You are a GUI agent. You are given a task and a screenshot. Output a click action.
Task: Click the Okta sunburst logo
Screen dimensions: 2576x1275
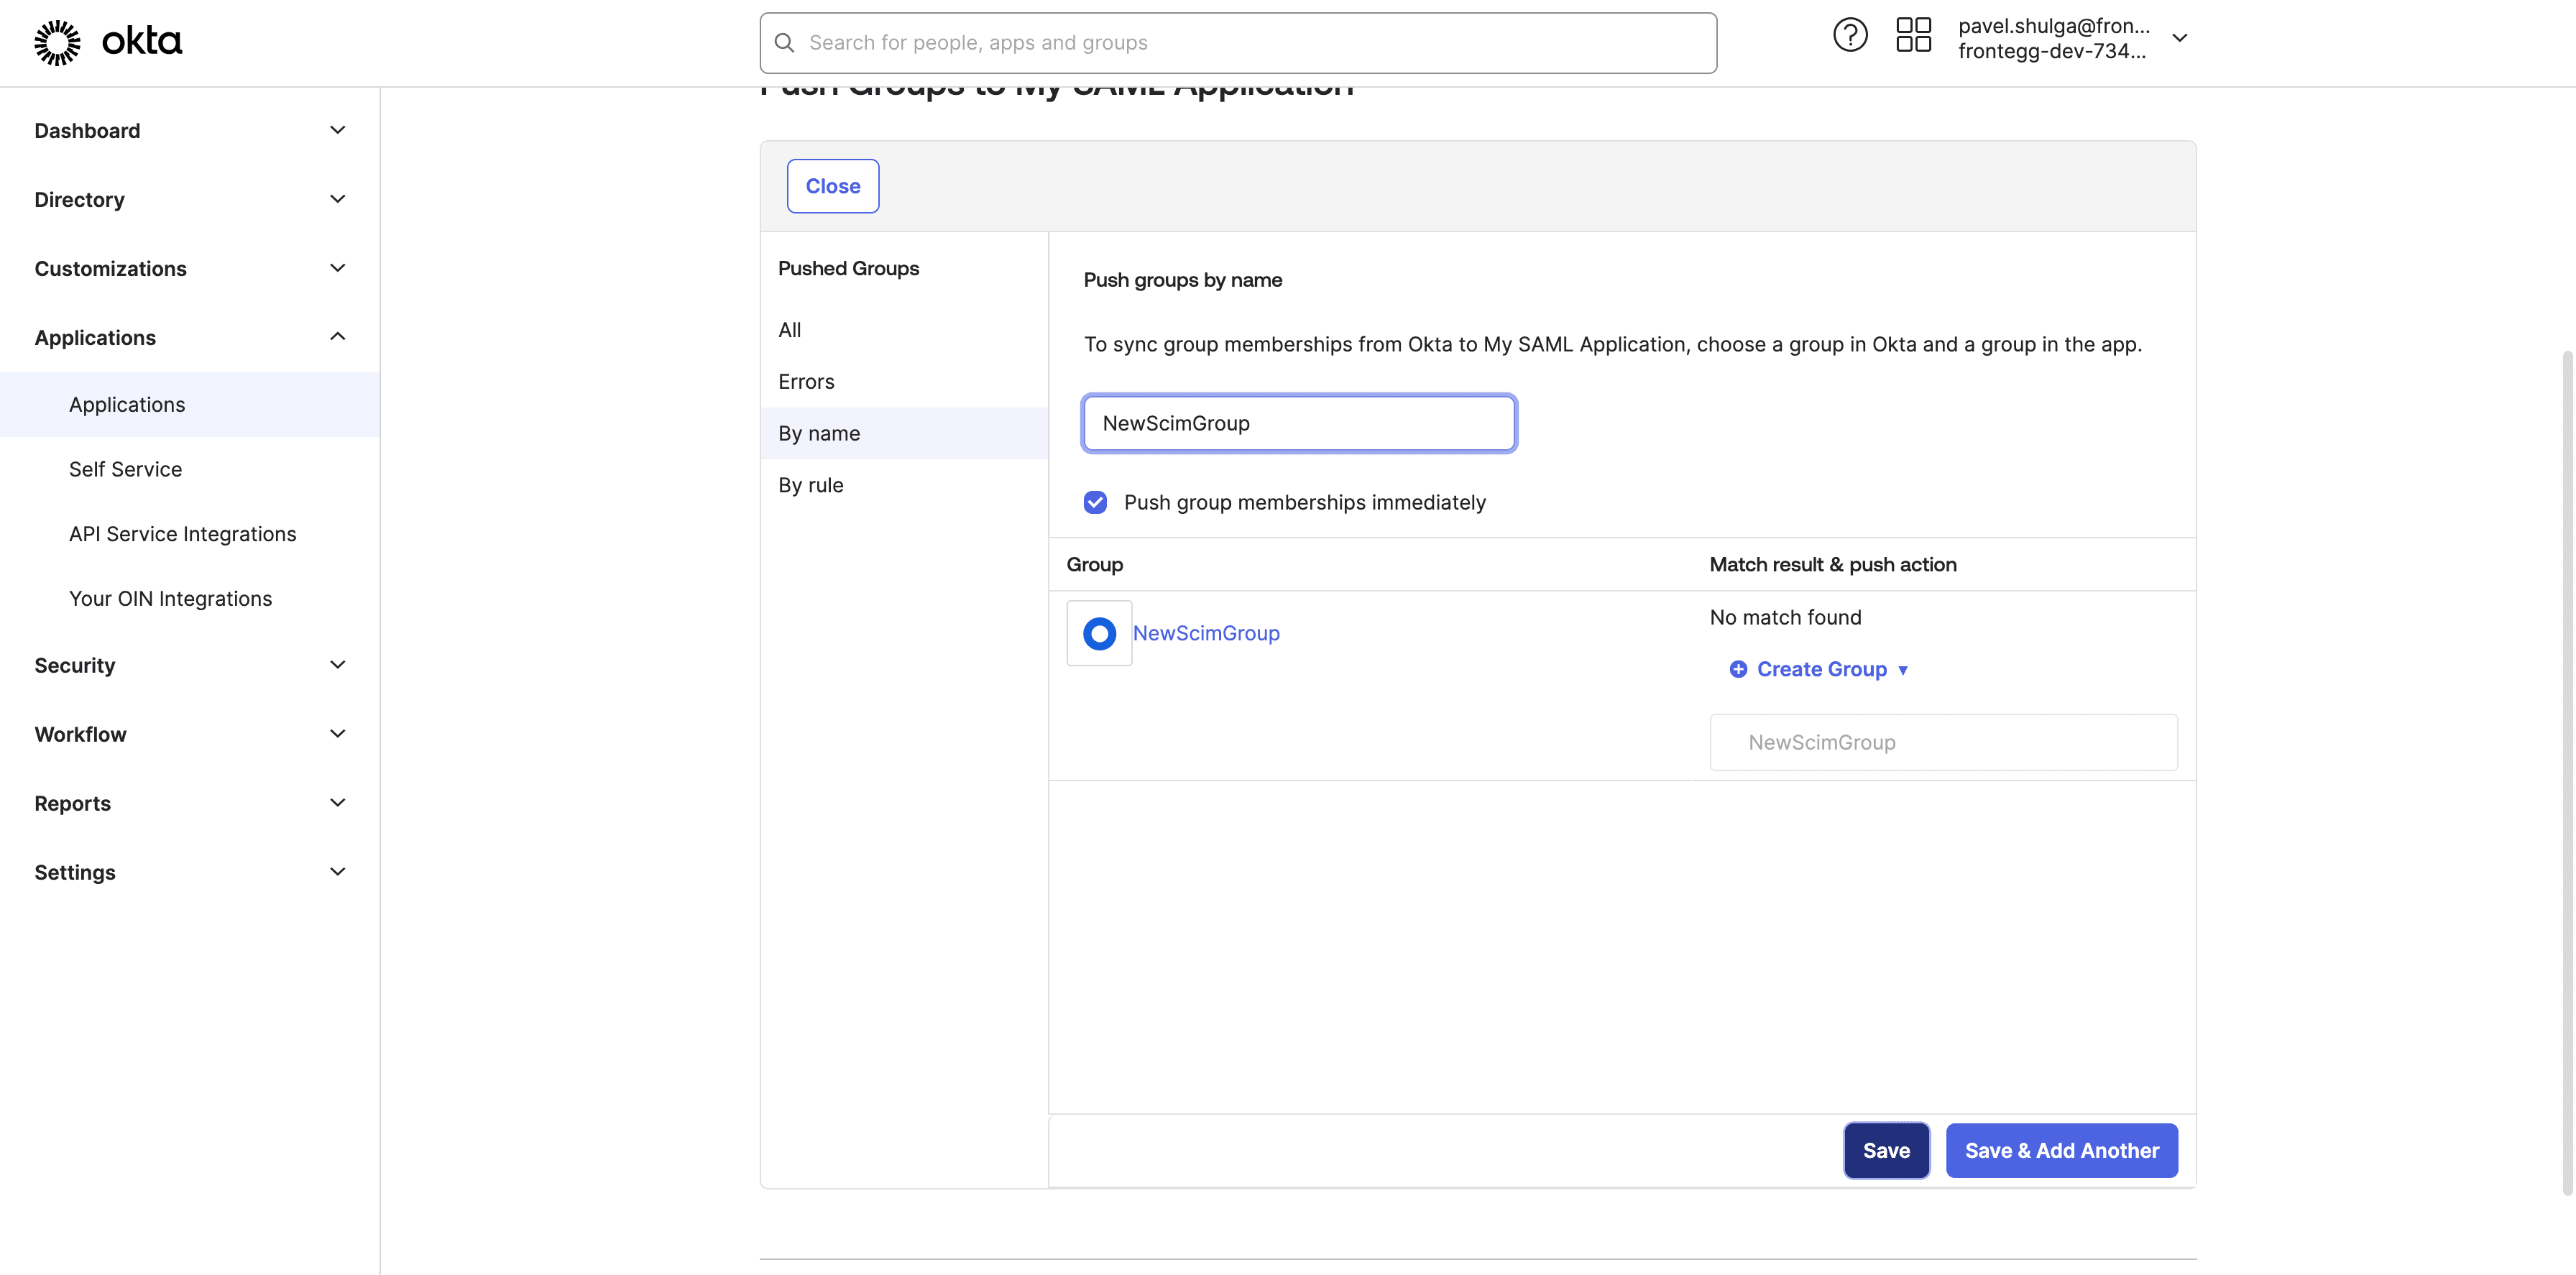click(57, 42)
